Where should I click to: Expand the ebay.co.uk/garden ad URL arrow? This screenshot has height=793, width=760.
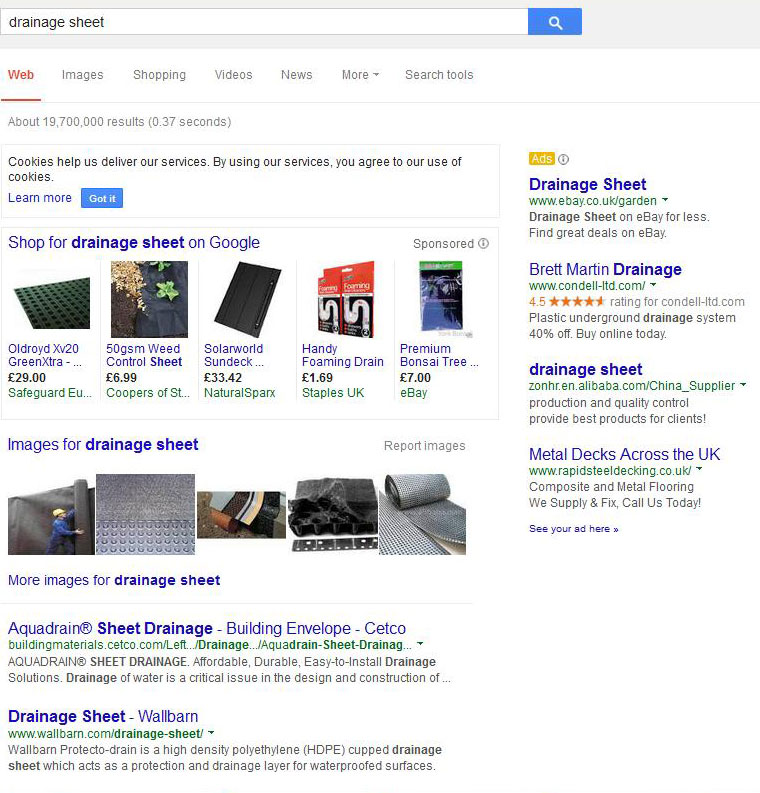pos(666,201)
